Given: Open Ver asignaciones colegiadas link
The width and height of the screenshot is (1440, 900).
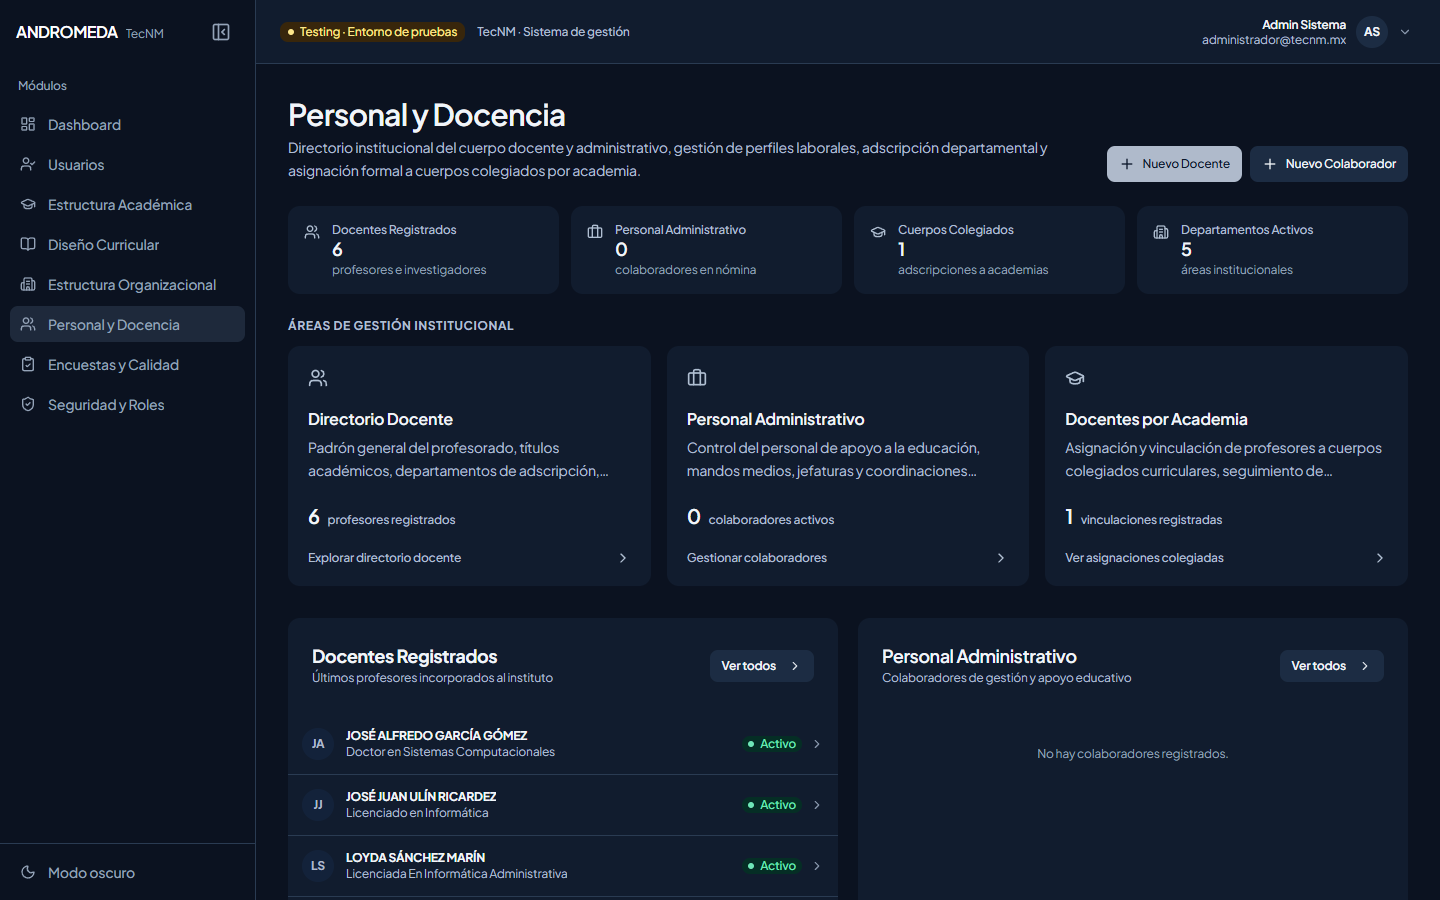Looking at the screenshot, I should pyautogui.click(x=1226, y=558).
